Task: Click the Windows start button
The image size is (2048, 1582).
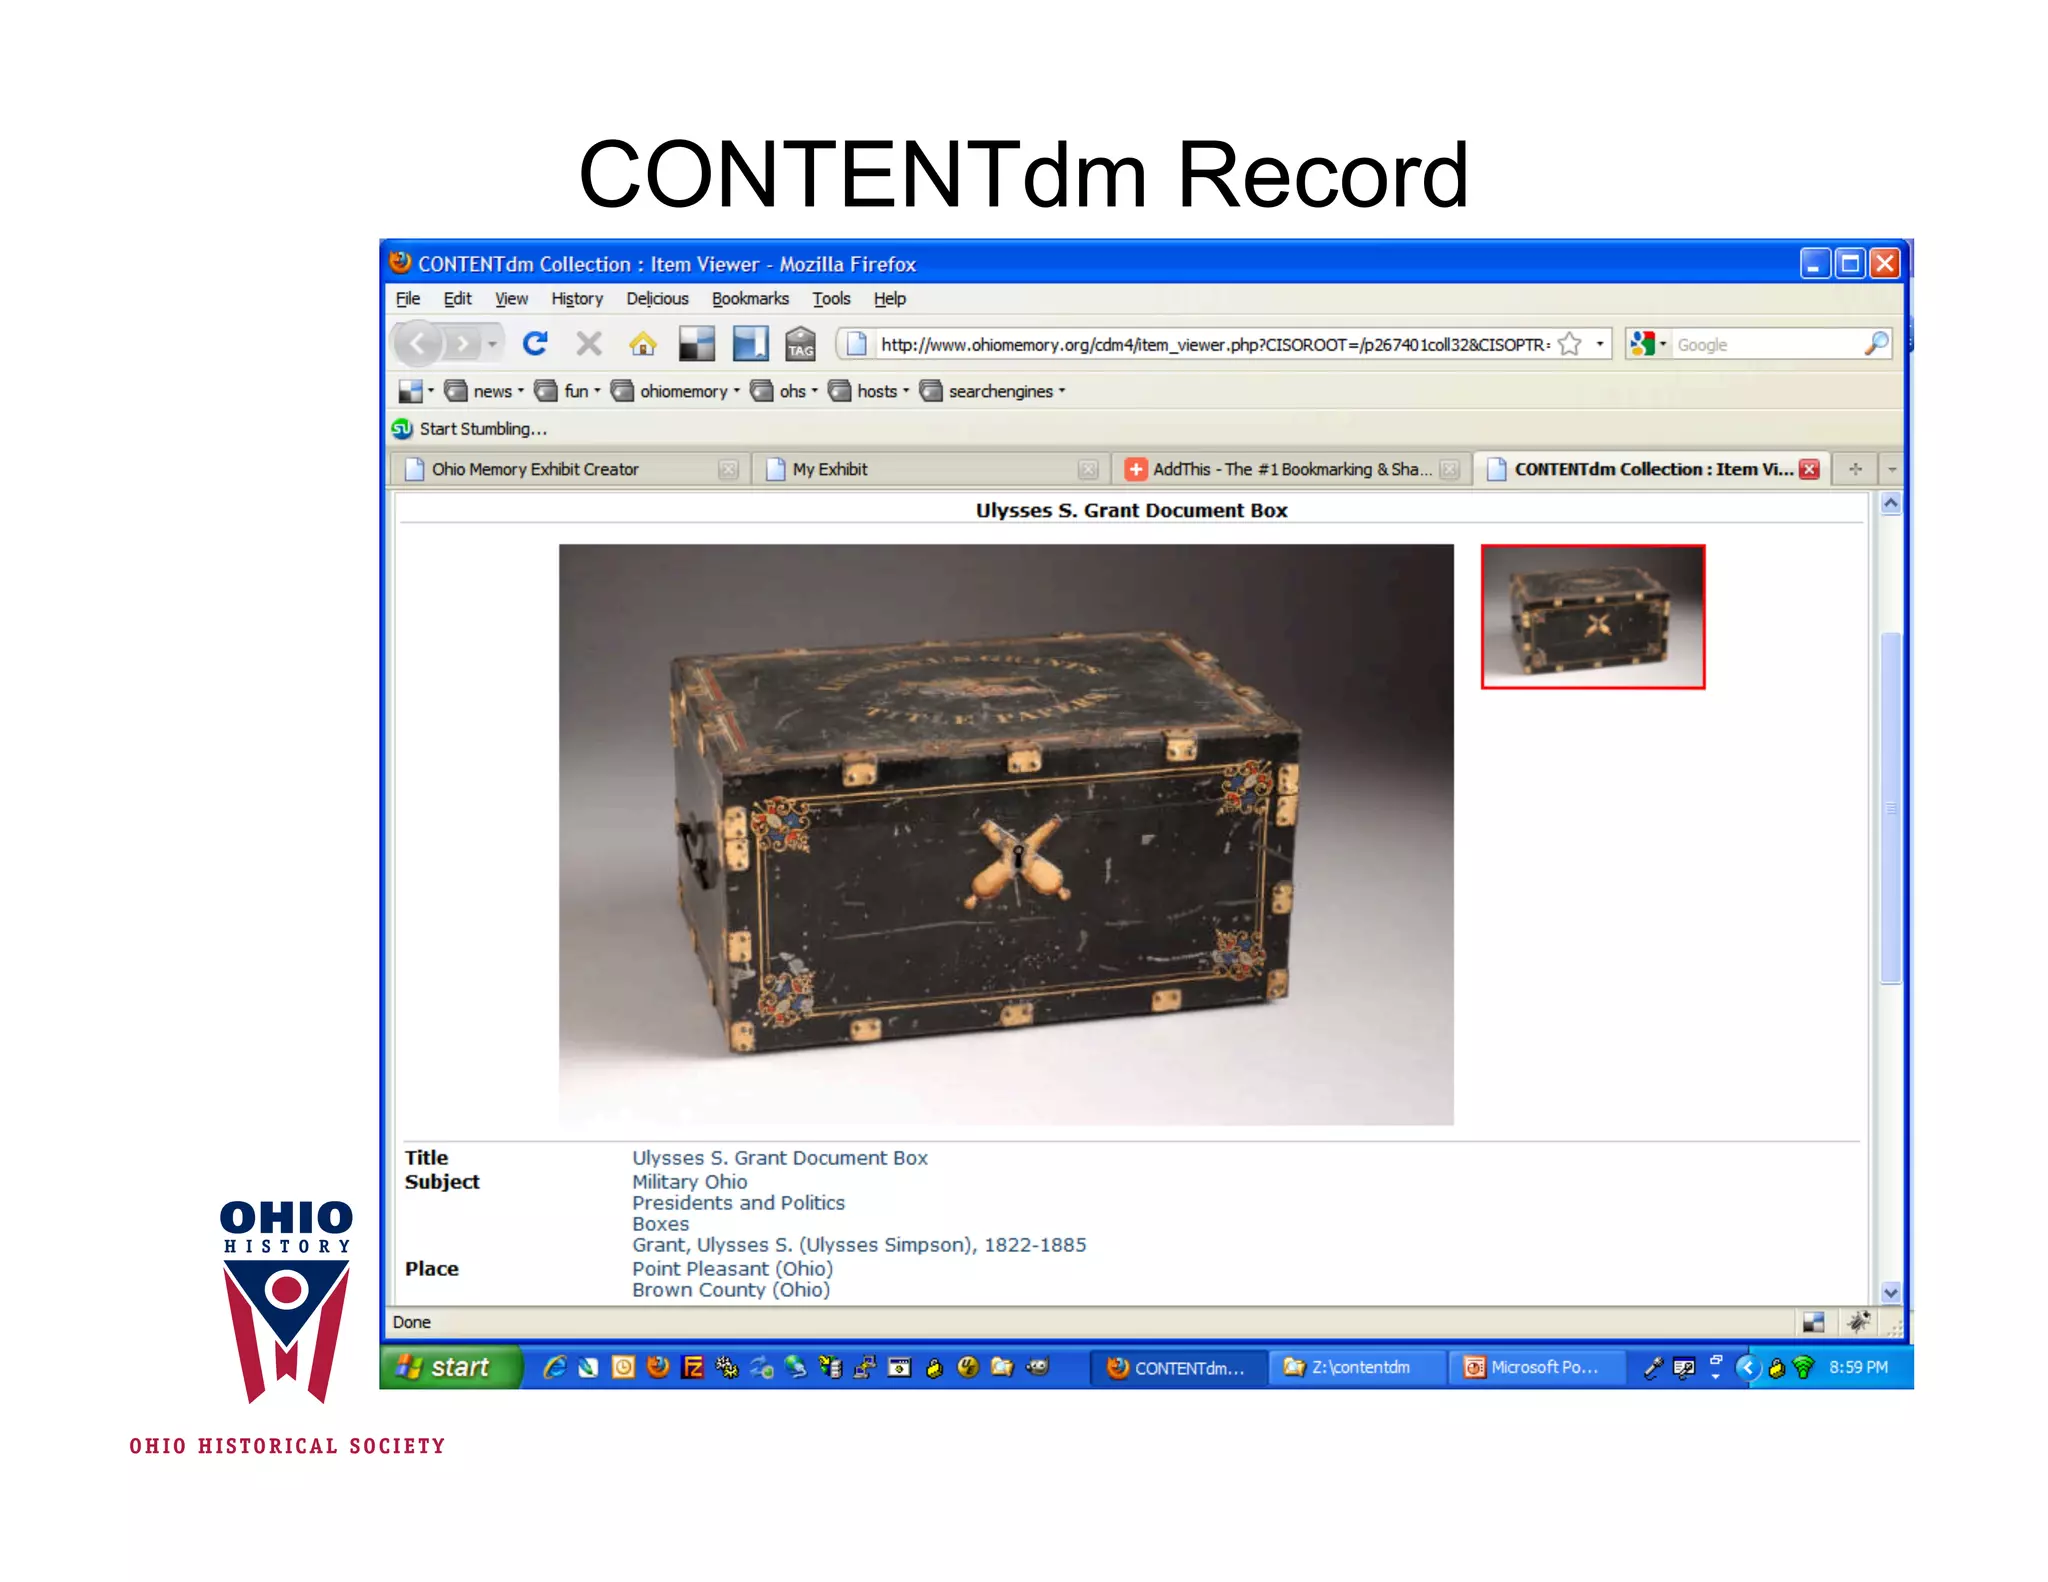Action: click(451, 1367)
